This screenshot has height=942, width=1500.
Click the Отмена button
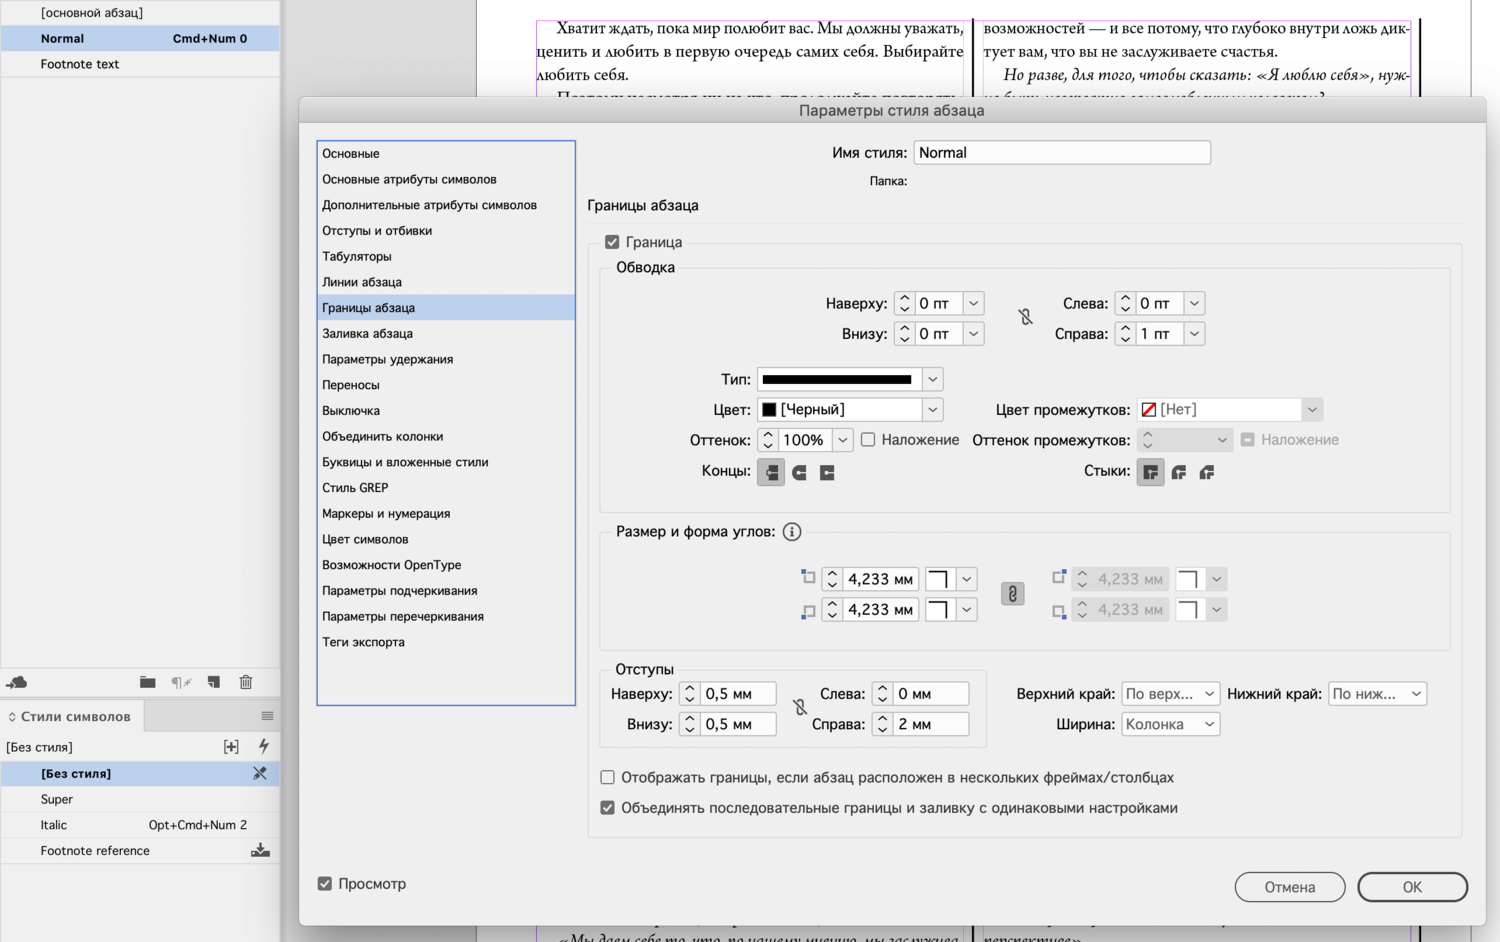[1289, 886]
